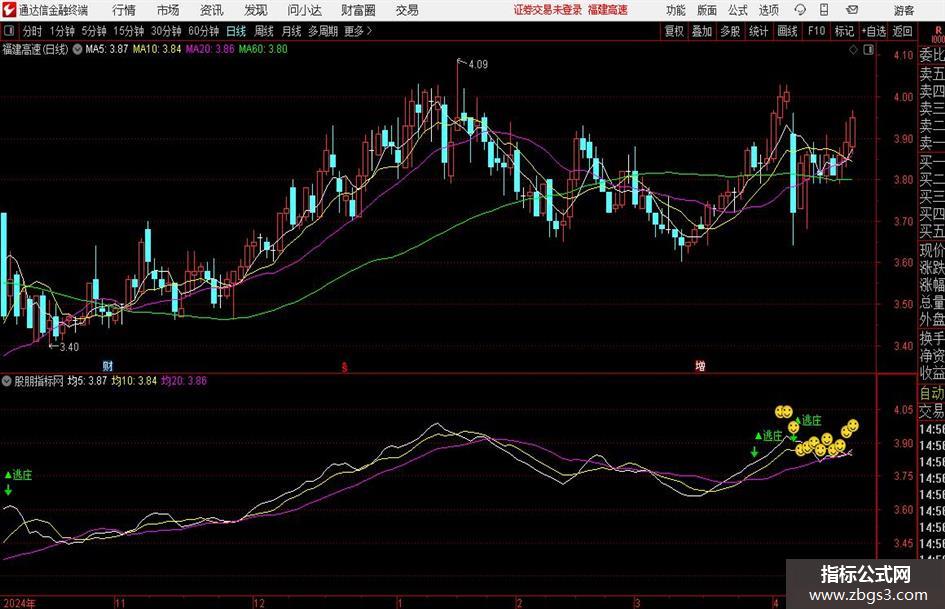Click the 返回 back button

tap(902, 31)
